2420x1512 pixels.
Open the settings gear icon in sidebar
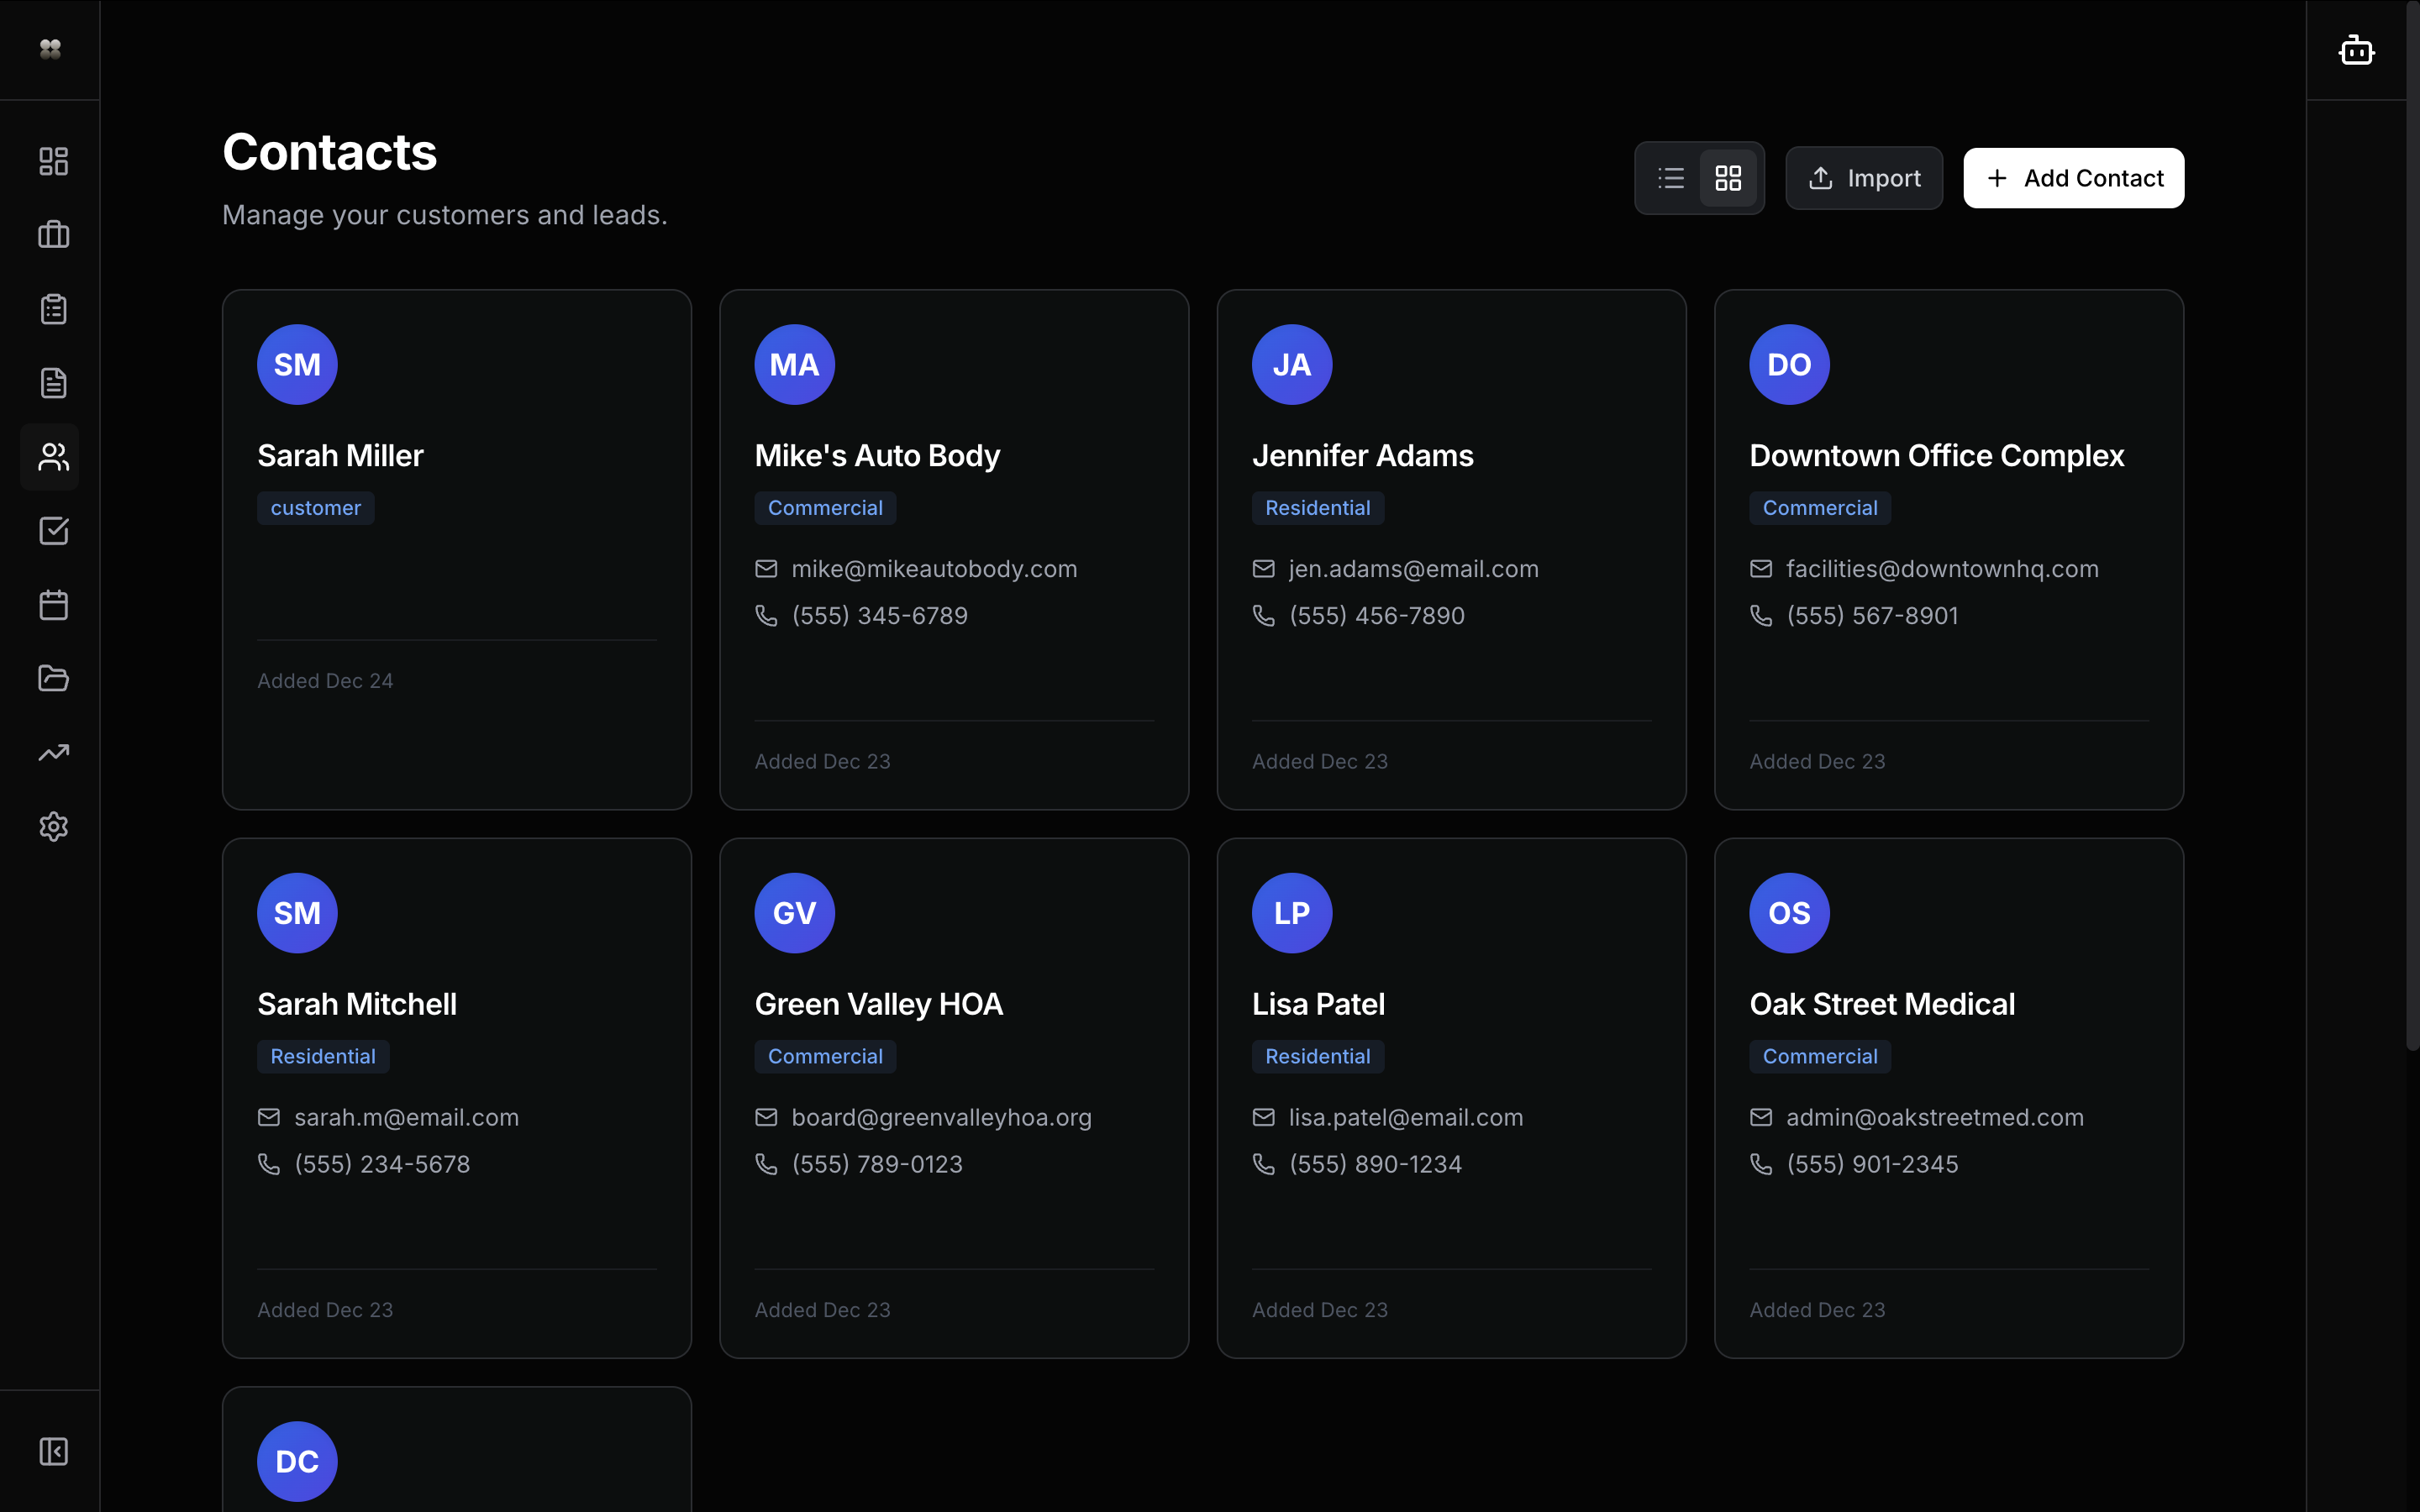point(53,827)
